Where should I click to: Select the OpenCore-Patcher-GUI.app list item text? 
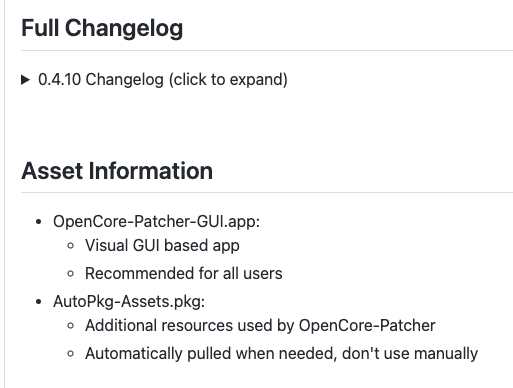click(x=156, y=222)
